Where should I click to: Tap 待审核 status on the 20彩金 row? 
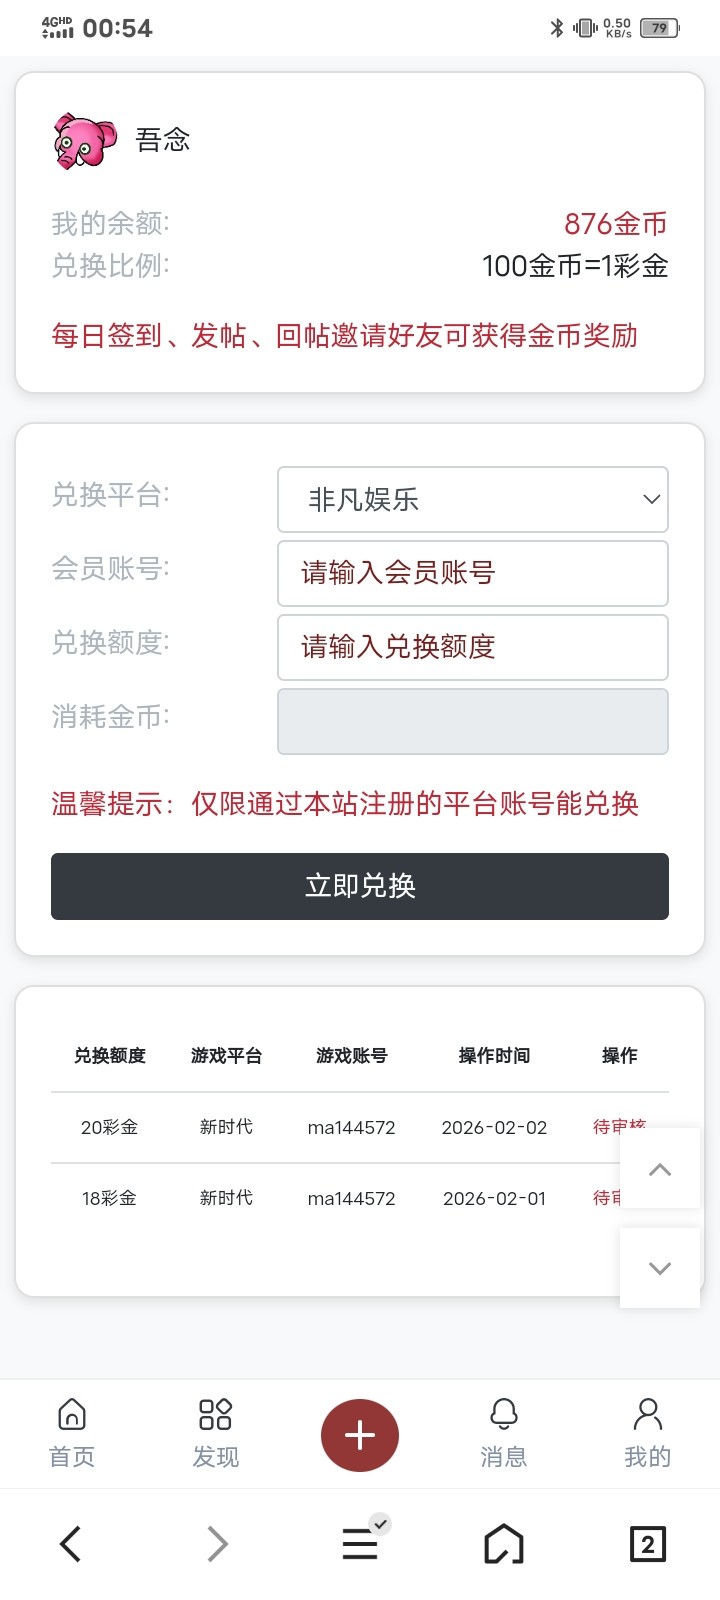tap(606, 1127)
